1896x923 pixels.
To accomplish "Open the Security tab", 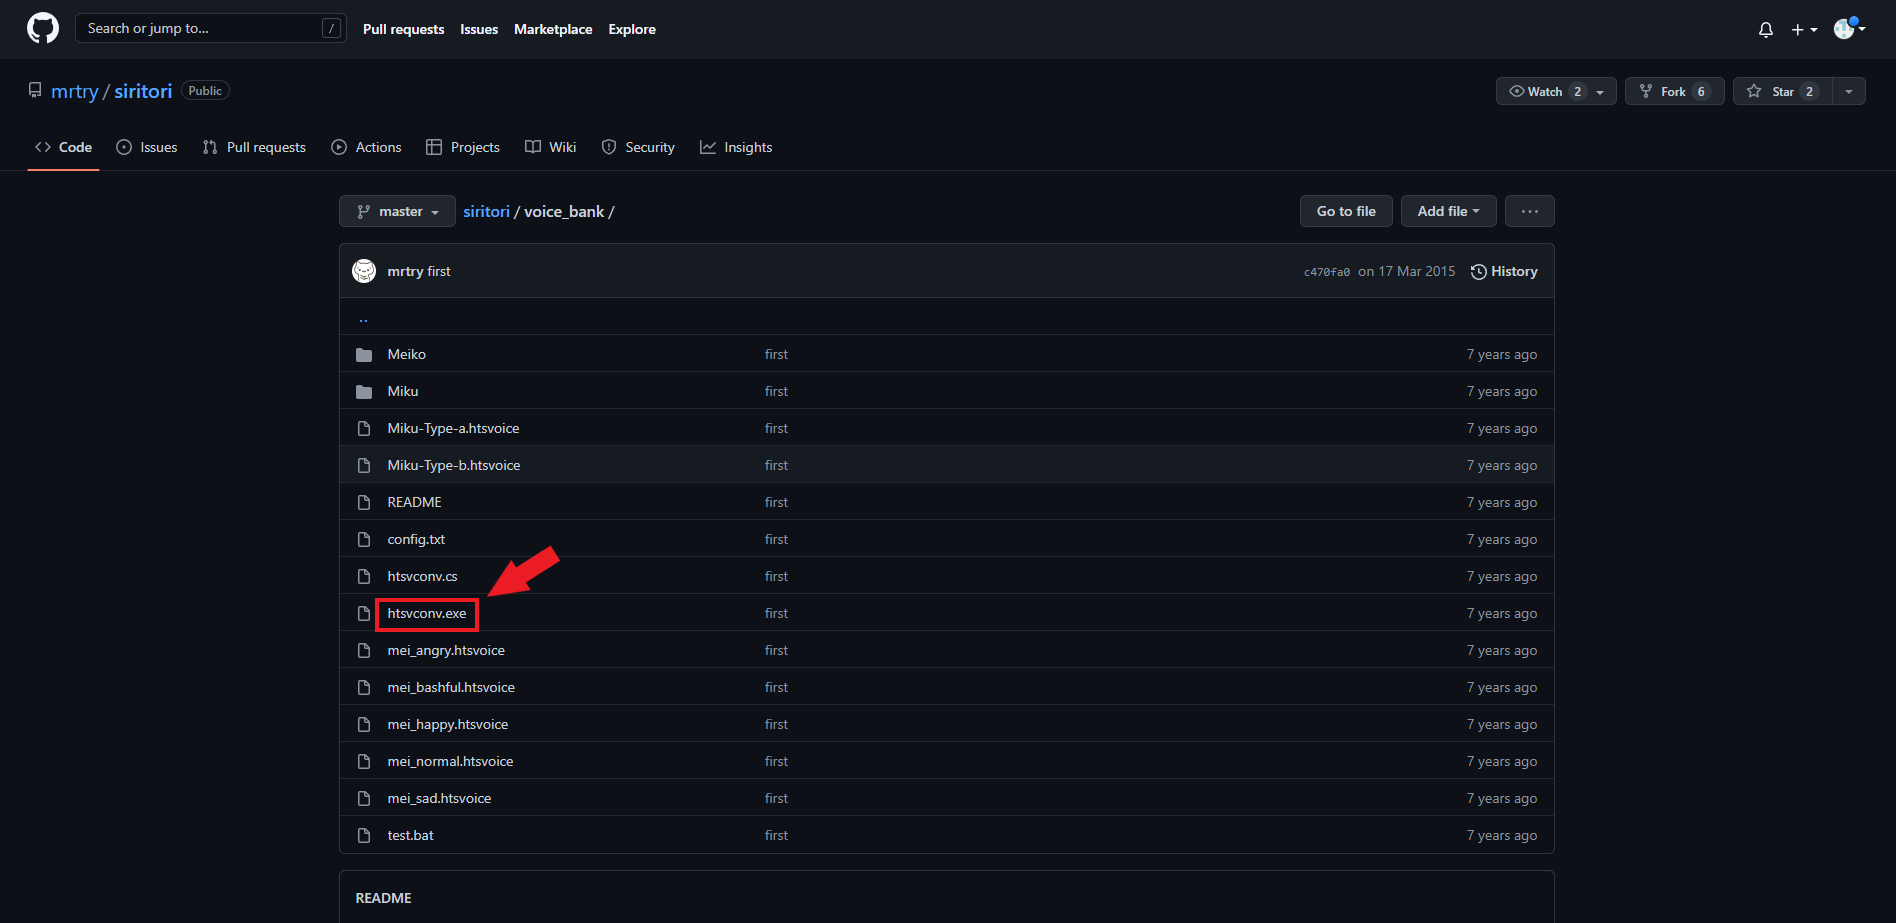I will [x=638, y=147].
